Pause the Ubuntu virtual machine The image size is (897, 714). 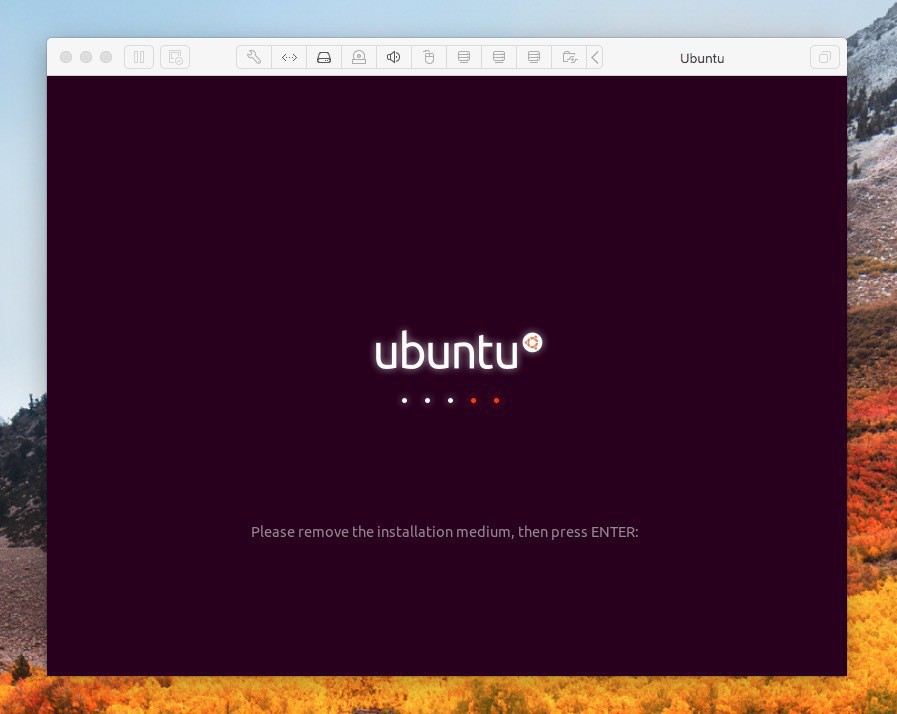click(x=138, y=57)
